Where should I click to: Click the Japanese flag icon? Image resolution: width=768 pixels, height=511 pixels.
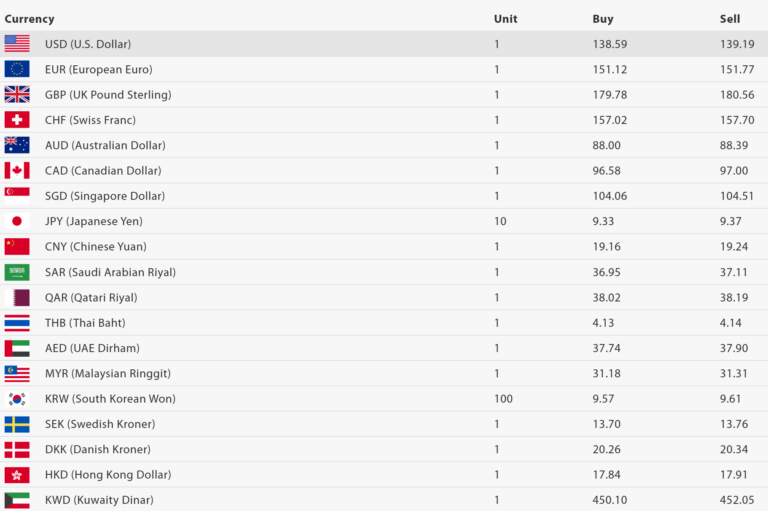(x=17, y=221)
